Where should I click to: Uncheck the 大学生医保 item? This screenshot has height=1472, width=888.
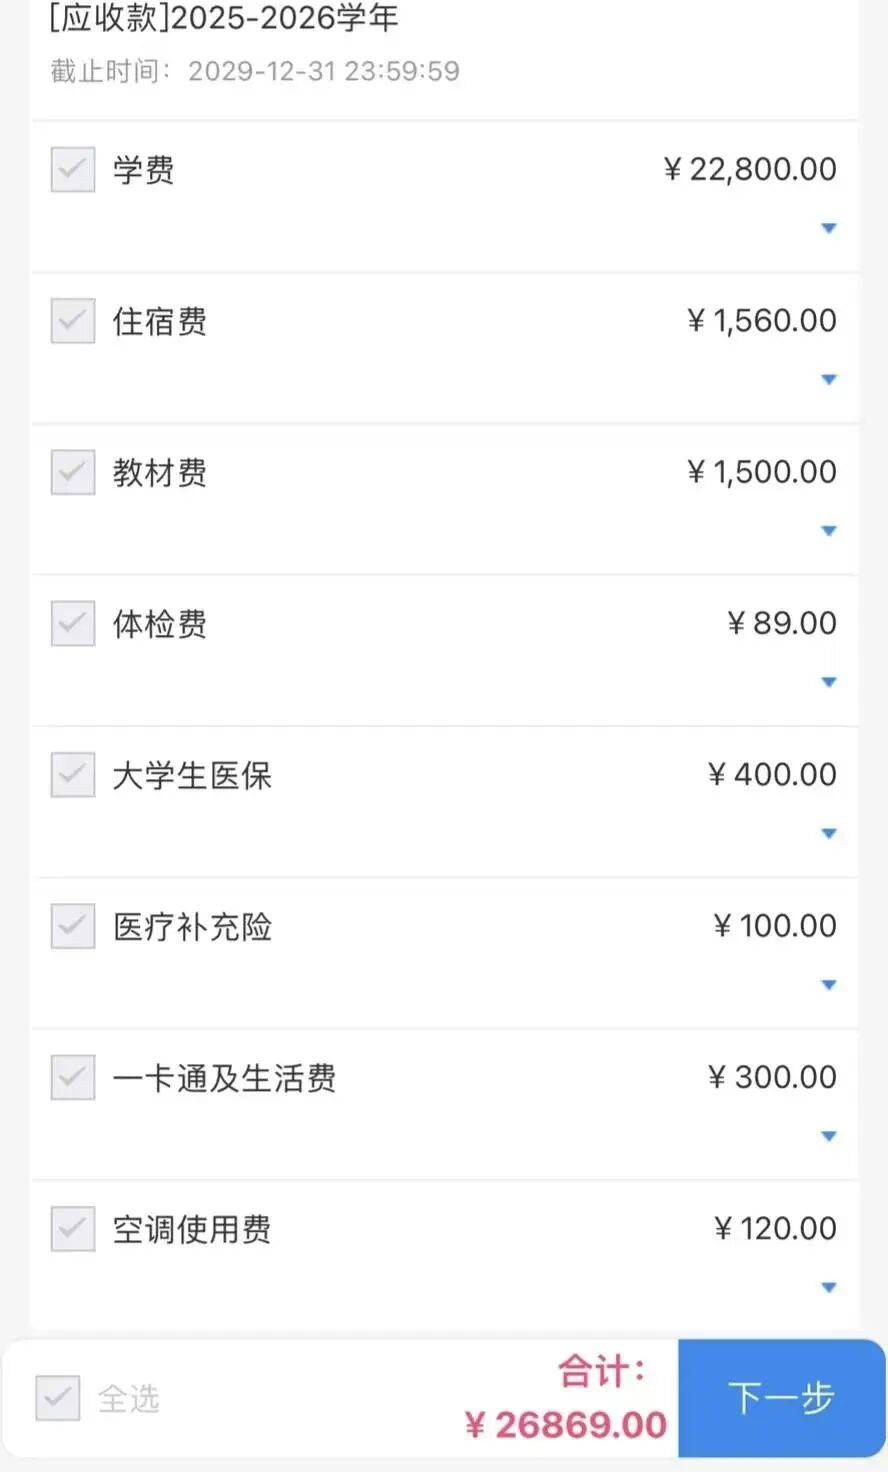(73, 775)
